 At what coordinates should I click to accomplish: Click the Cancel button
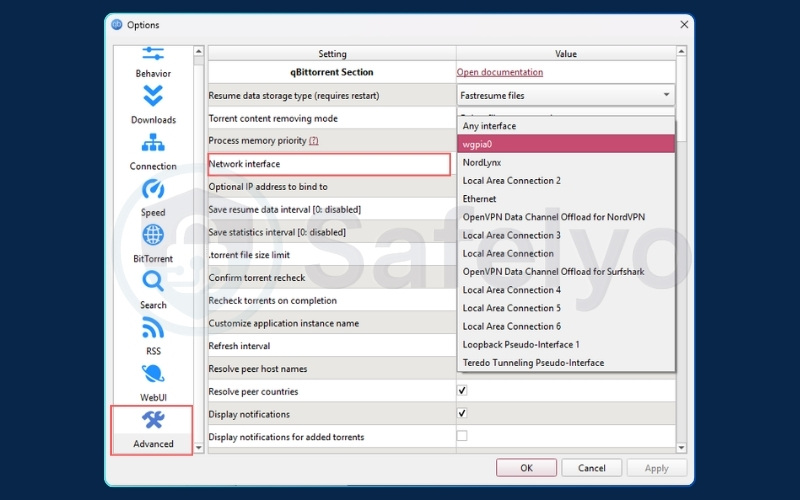(591, 468)
